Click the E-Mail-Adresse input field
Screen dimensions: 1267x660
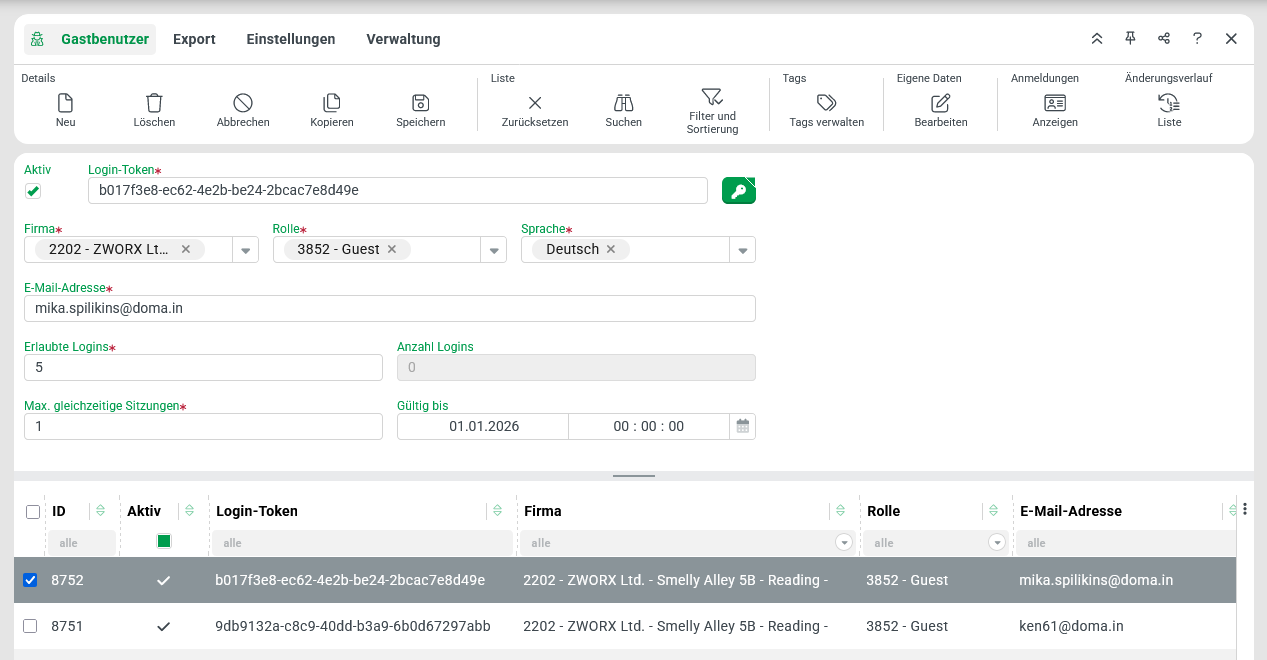(x=389, y=309)
